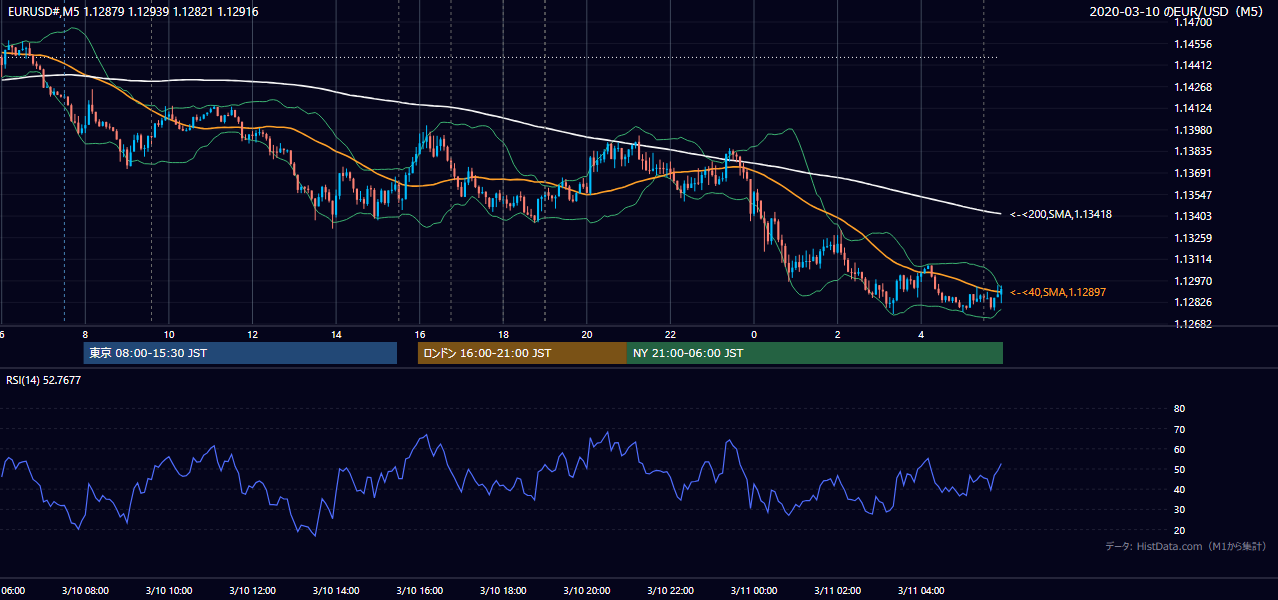Click RSI level 60 on the scale
The height and width of the screenshot is (600, 1278).
(x=1179, y=449)
